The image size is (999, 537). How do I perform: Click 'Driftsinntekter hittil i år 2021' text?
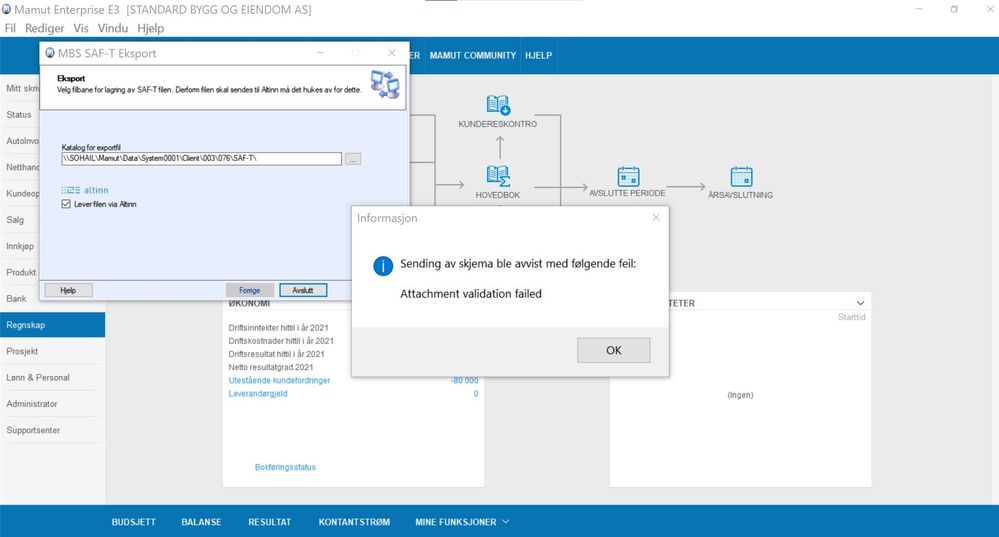coord(278,327)
